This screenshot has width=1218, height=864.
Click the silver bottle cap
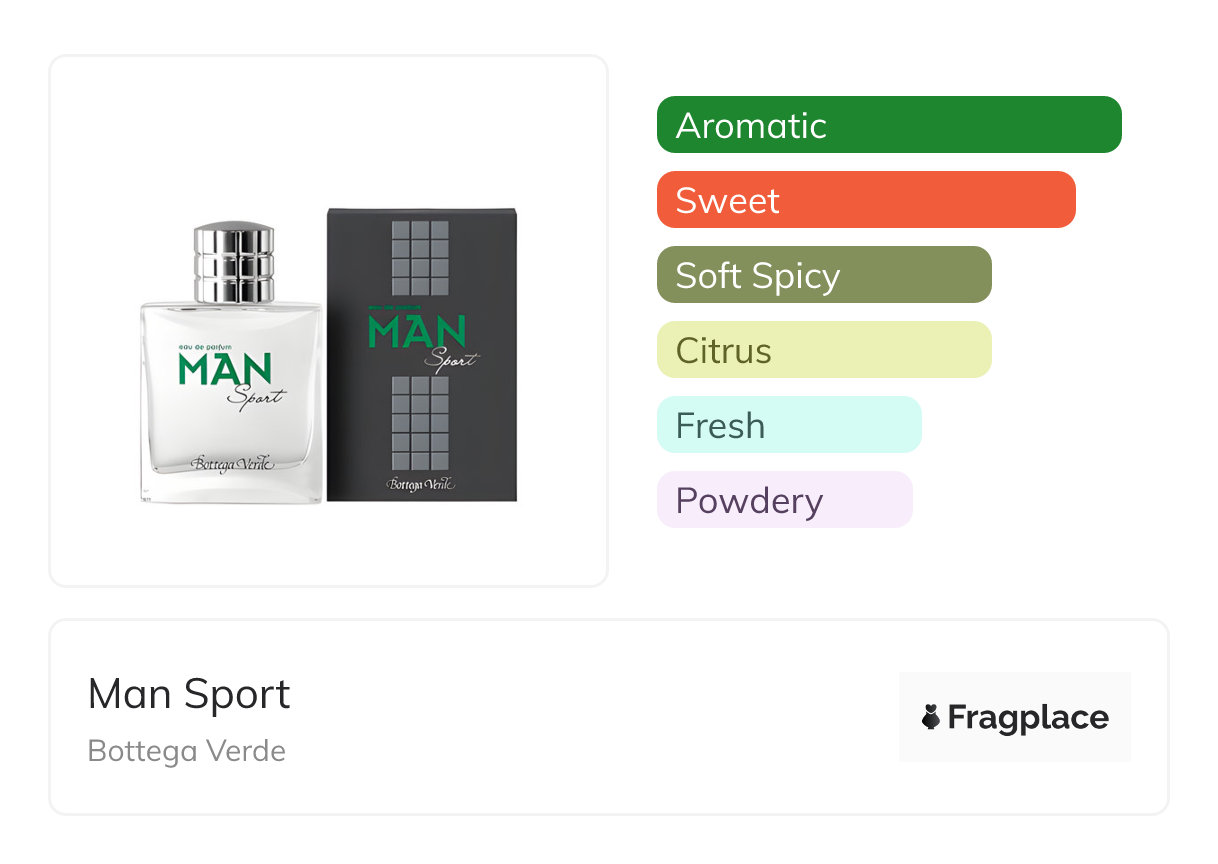click(233, 263)
